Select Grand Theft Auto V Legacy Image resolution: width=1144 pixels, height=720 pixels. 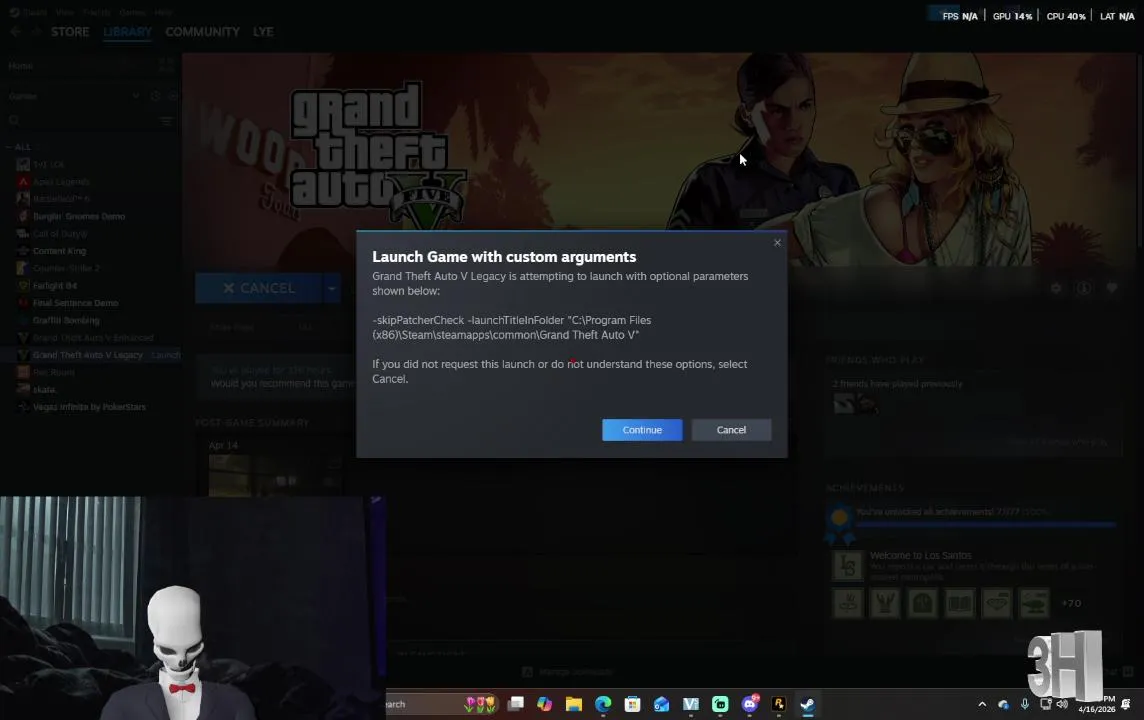coord(88,355)
